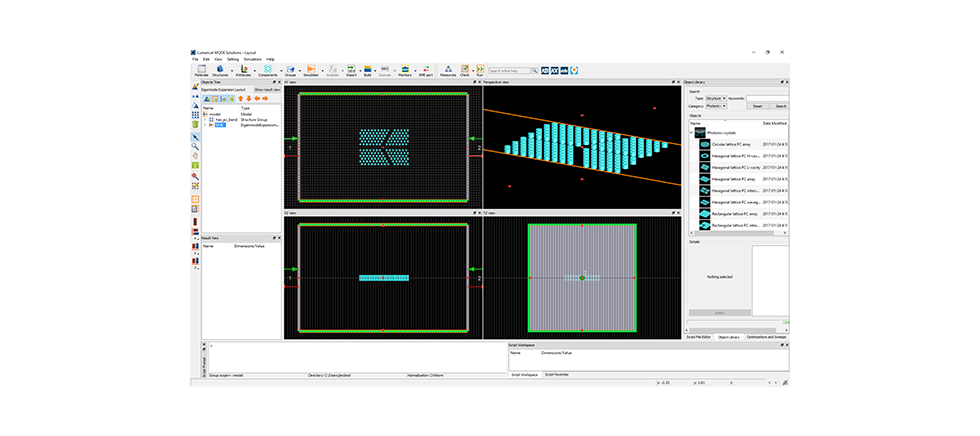Toggle the second filter button in Objects Tree toolbar
The height and width of the screenshot is (436, 980).
215,99
